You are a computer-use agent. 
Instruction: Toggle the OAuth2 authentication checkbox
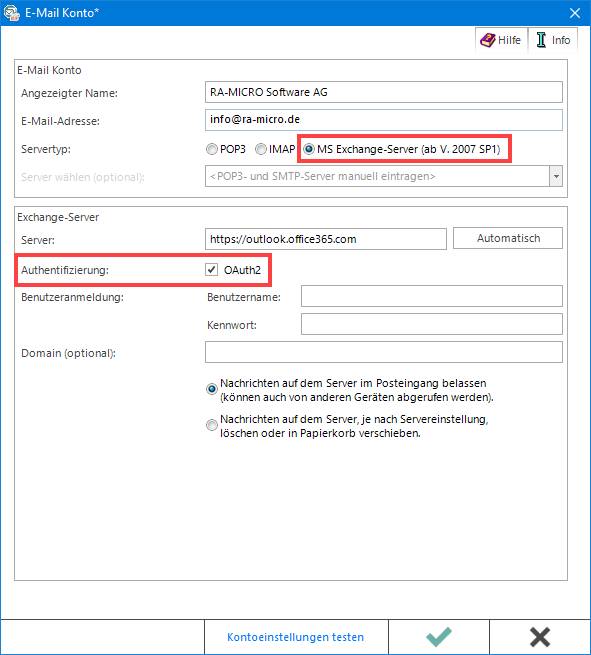pyautogui.click(x=212, y=270)
